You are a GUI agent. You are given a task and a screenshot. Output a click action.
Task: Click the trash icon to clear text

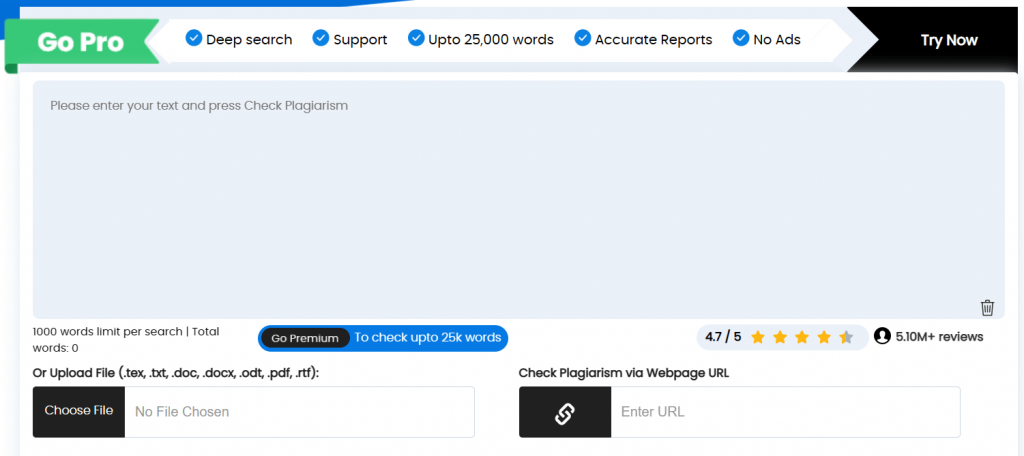[x=987, y=307]
